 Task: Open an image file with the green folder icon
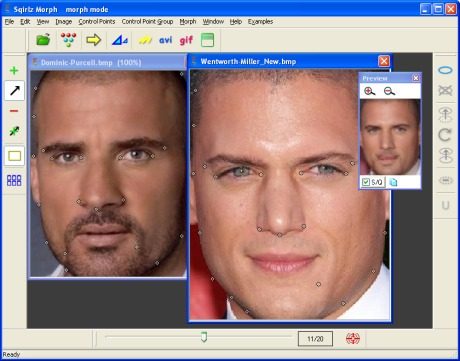tap(43, 40)
